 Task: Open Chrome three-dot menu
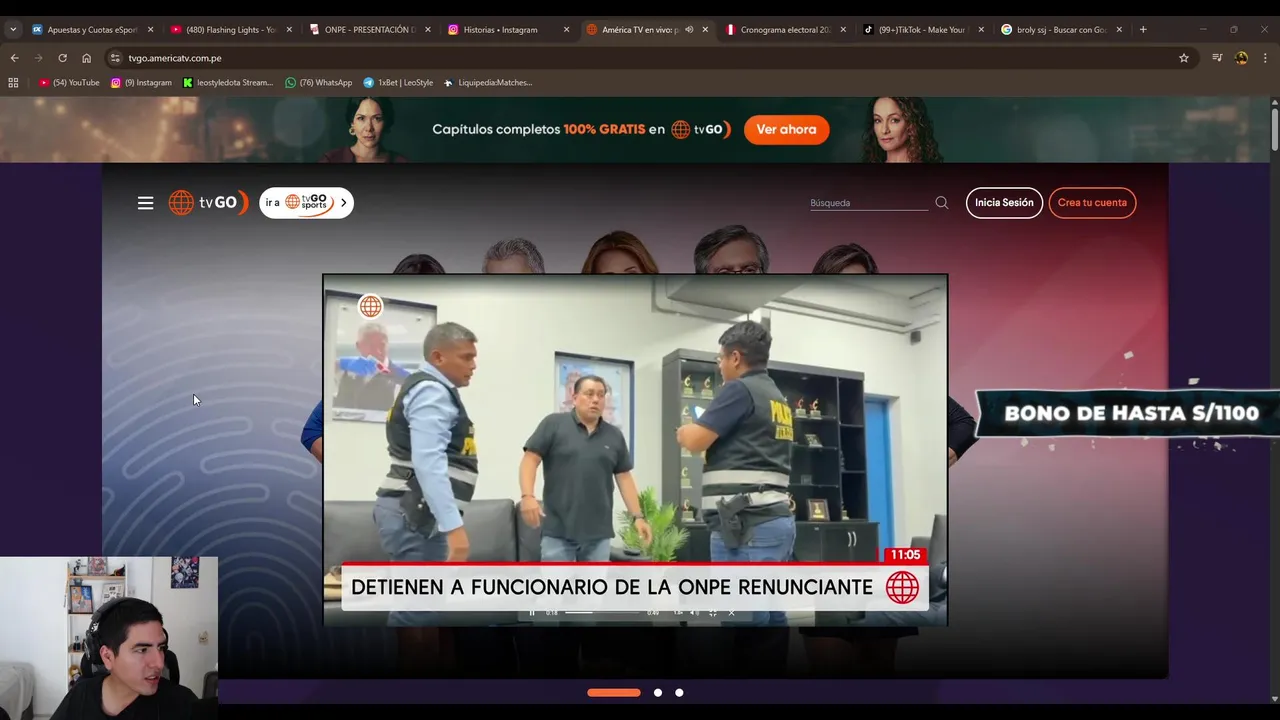1265,58
